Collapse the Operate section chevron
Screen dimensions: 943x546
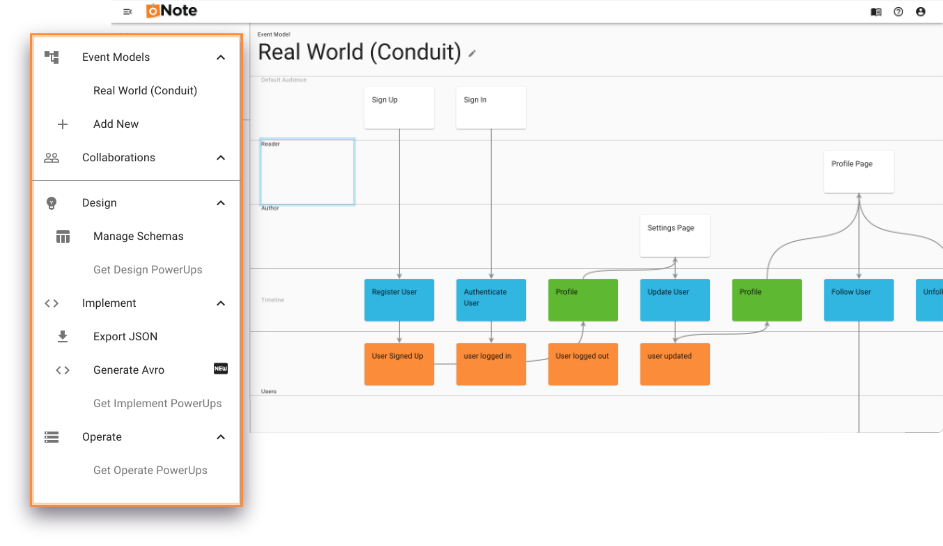[221, 437]
